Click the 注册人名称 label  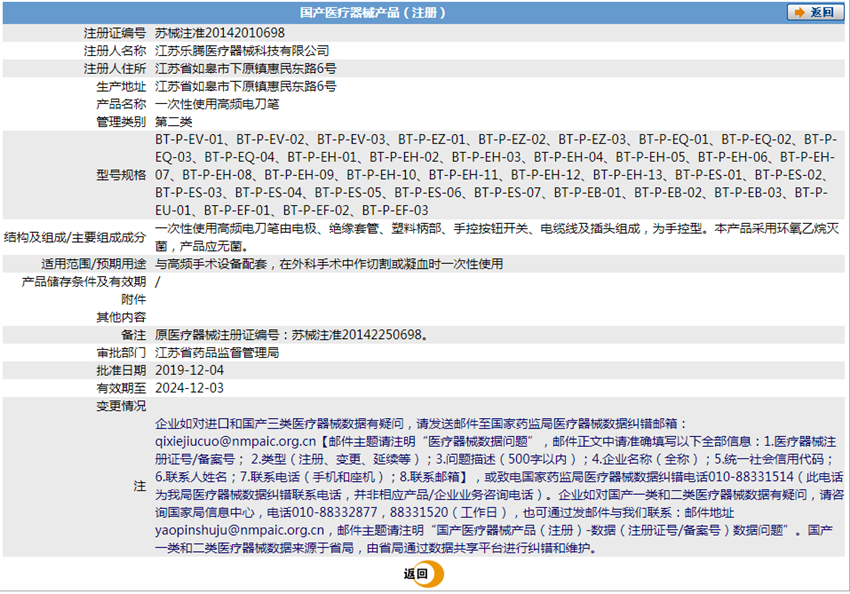coord(115,51)
